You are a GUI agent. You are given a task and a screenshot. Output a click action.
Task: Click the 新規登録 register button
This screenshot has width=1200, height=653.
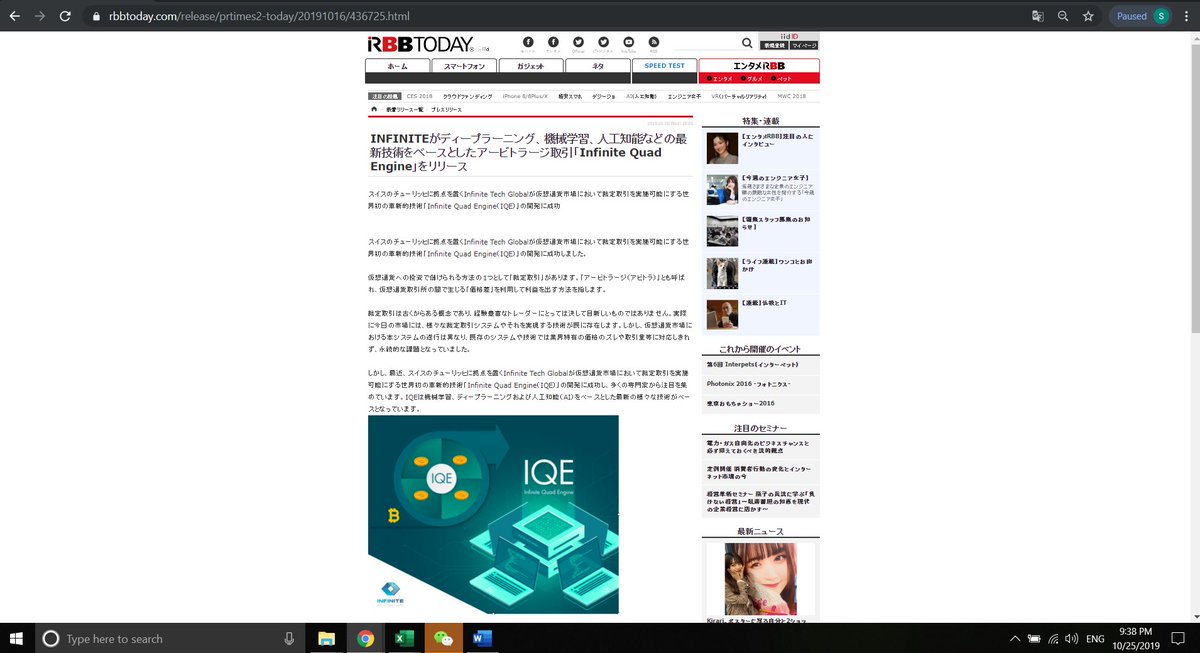774,46
